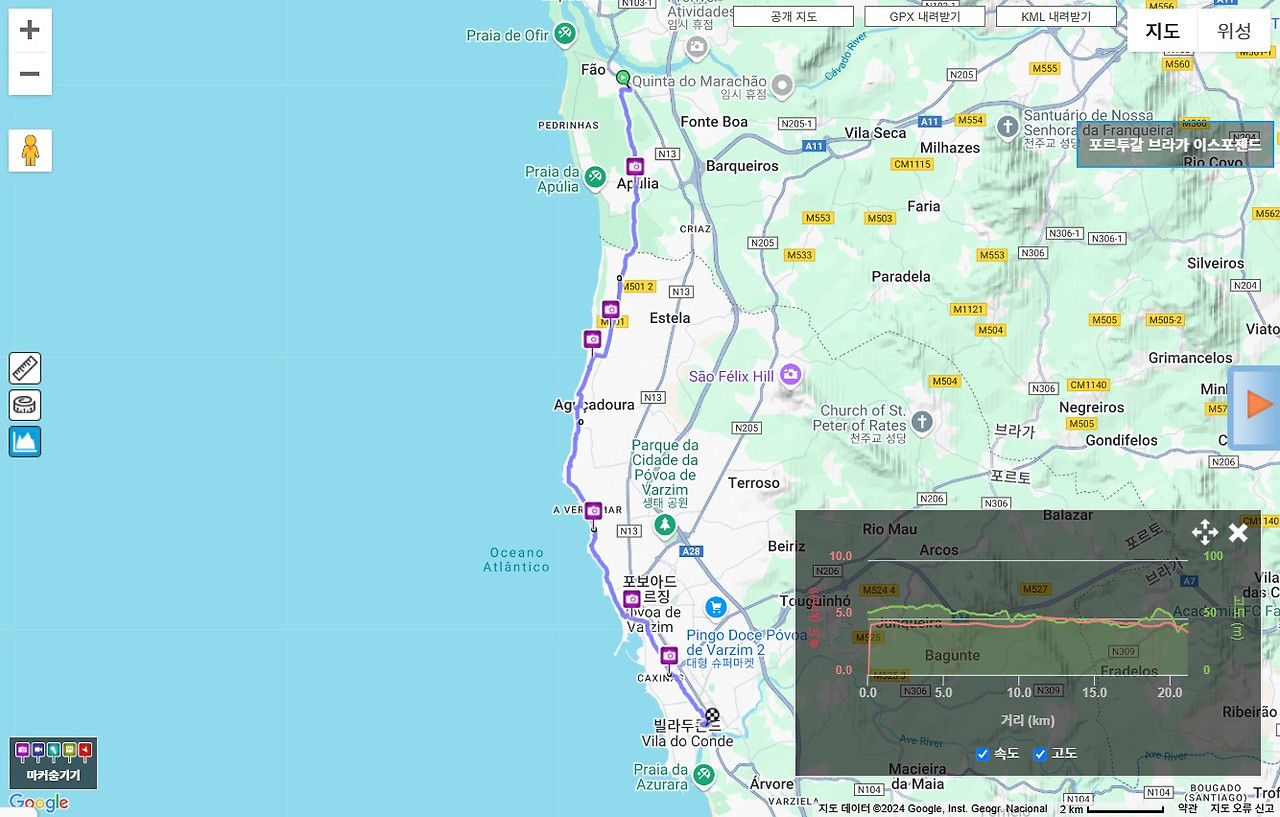The width and height of the screenshot is (1280, 817).
Task: Click the 포르투갈 브라가 이스포젠드 title box
Action: (x=1175, y=145)
